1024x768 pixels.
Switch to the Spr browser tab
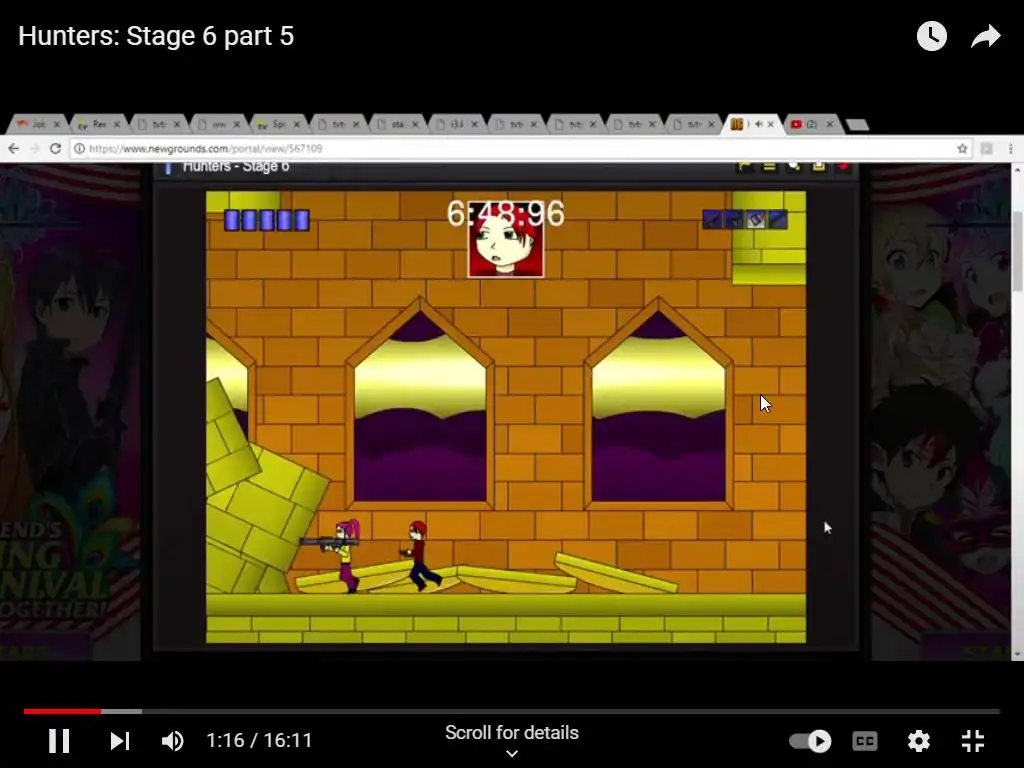click(276, 123)
